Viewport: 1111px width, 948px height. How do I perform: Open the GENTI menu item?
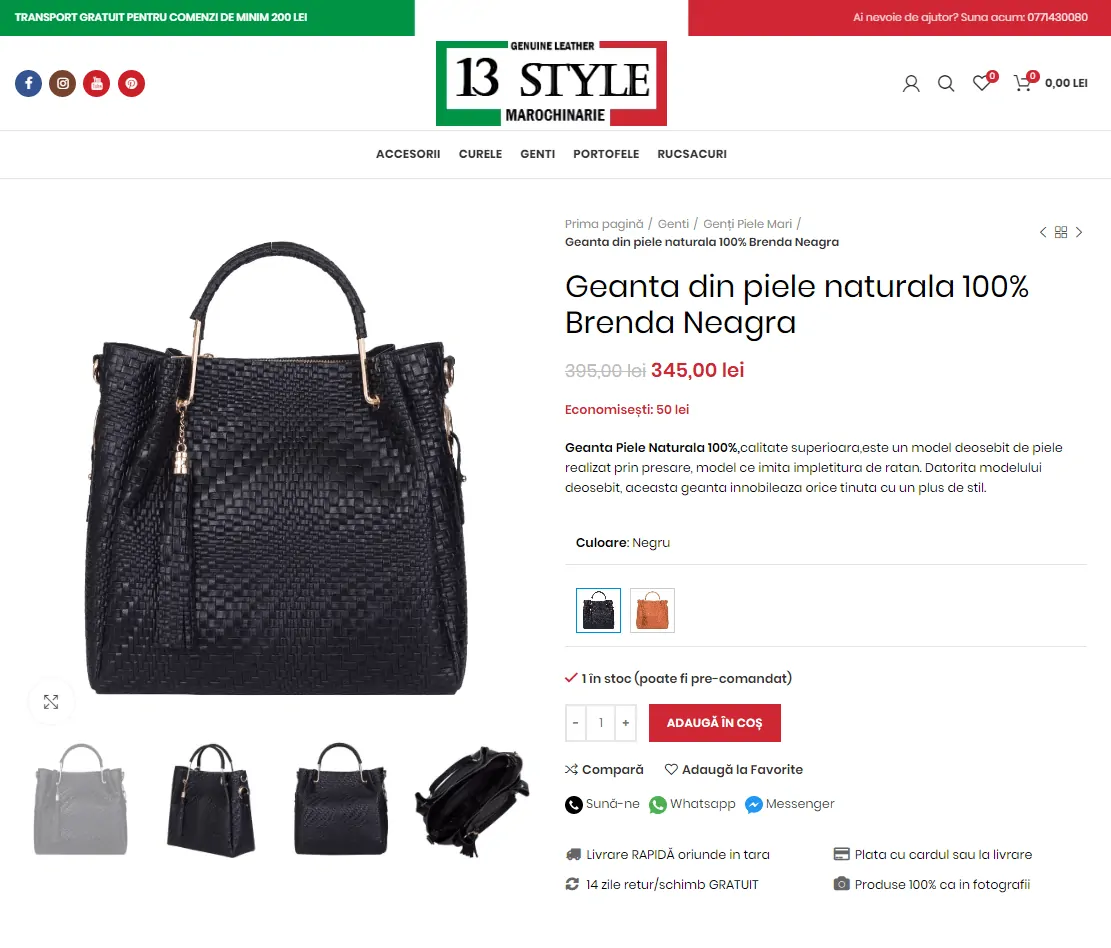(538, 154)
